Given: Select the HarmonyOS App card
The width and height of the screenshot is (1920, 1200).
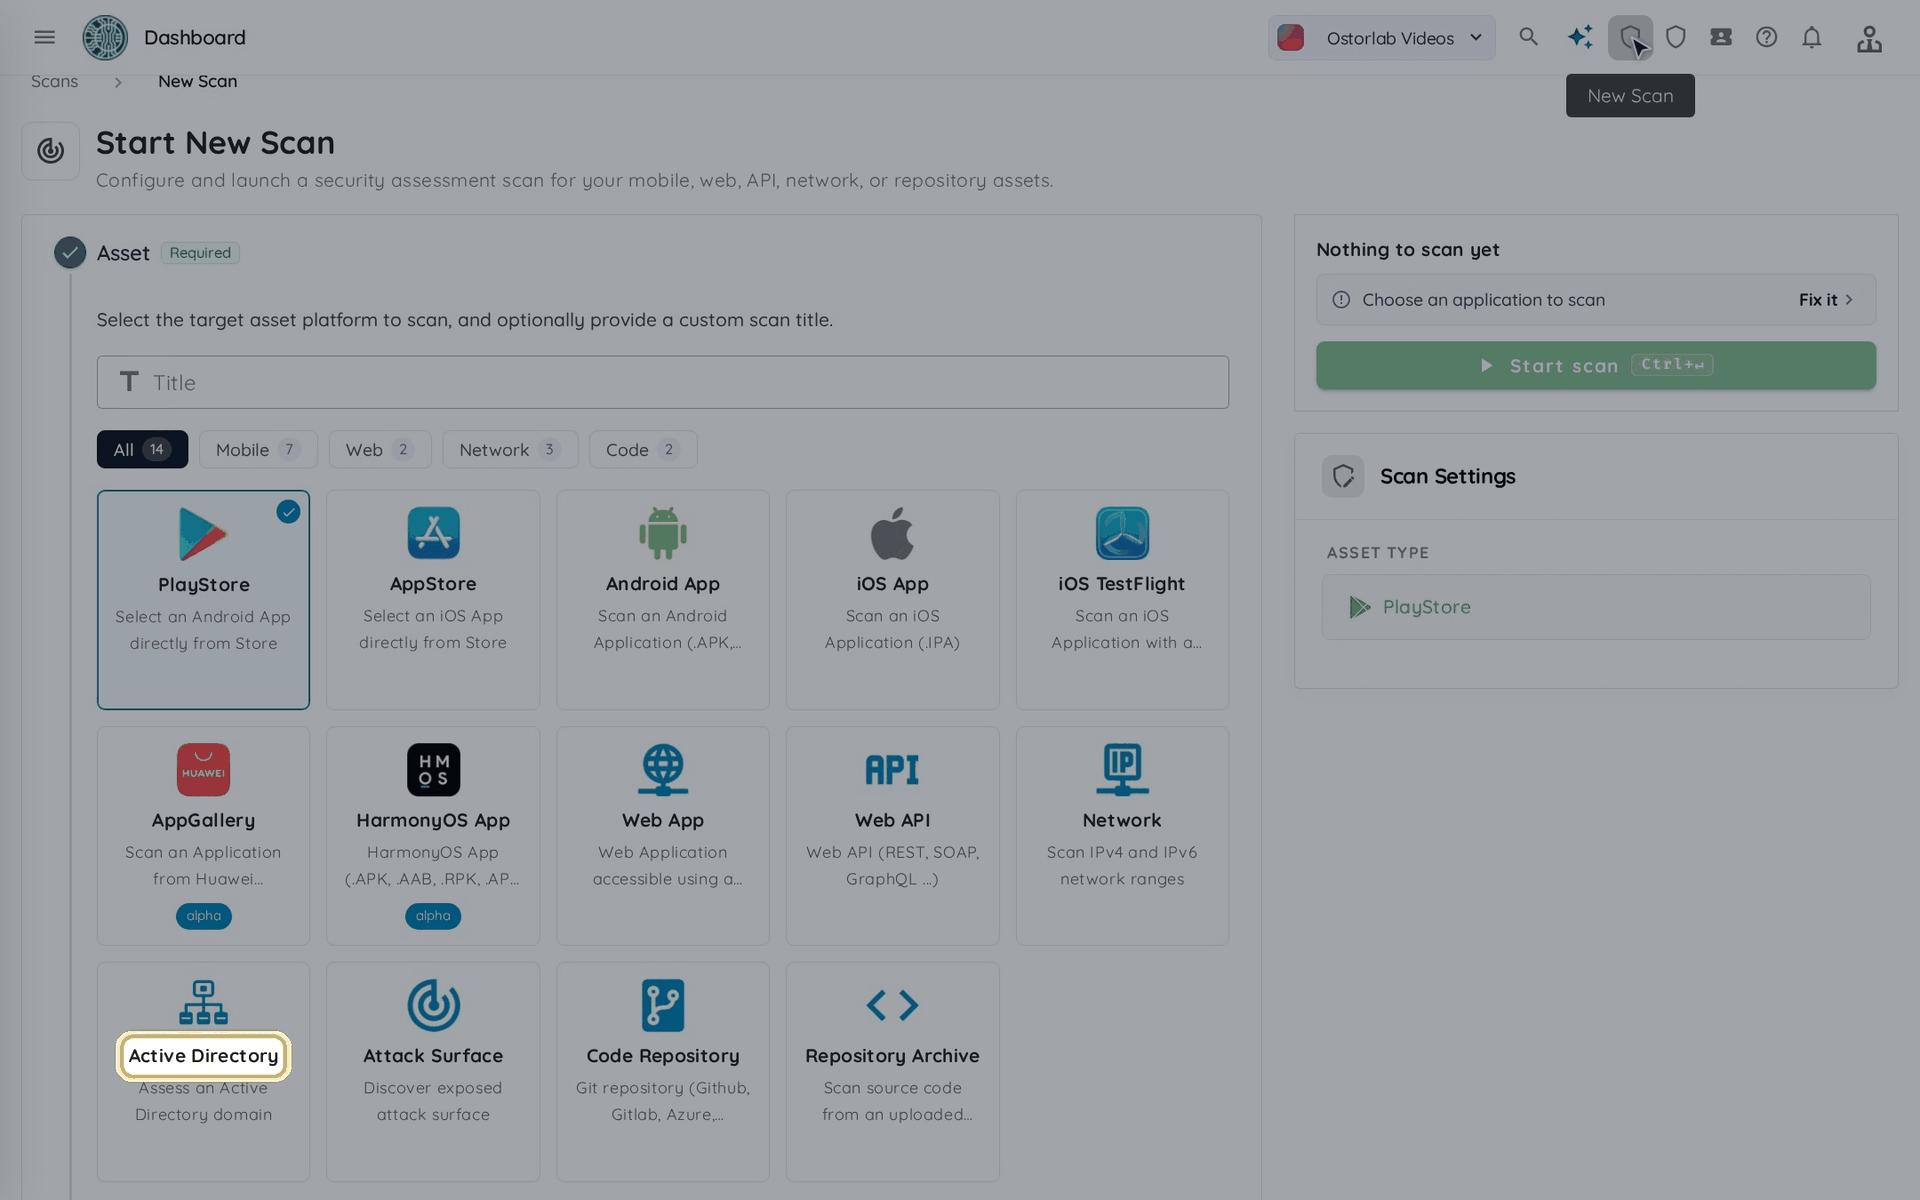Looking at the screenshot, I should click(x=433, y=836).
